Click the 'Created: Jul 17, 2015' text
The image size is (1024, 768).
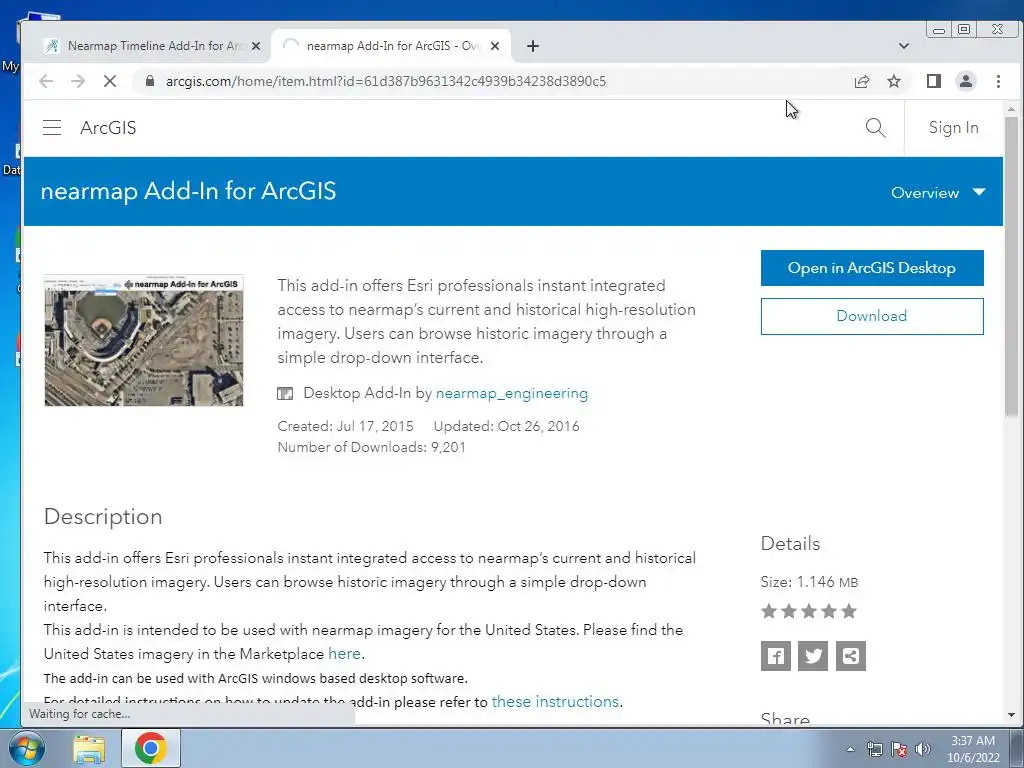pyautogui.click(x=345, y=426)
